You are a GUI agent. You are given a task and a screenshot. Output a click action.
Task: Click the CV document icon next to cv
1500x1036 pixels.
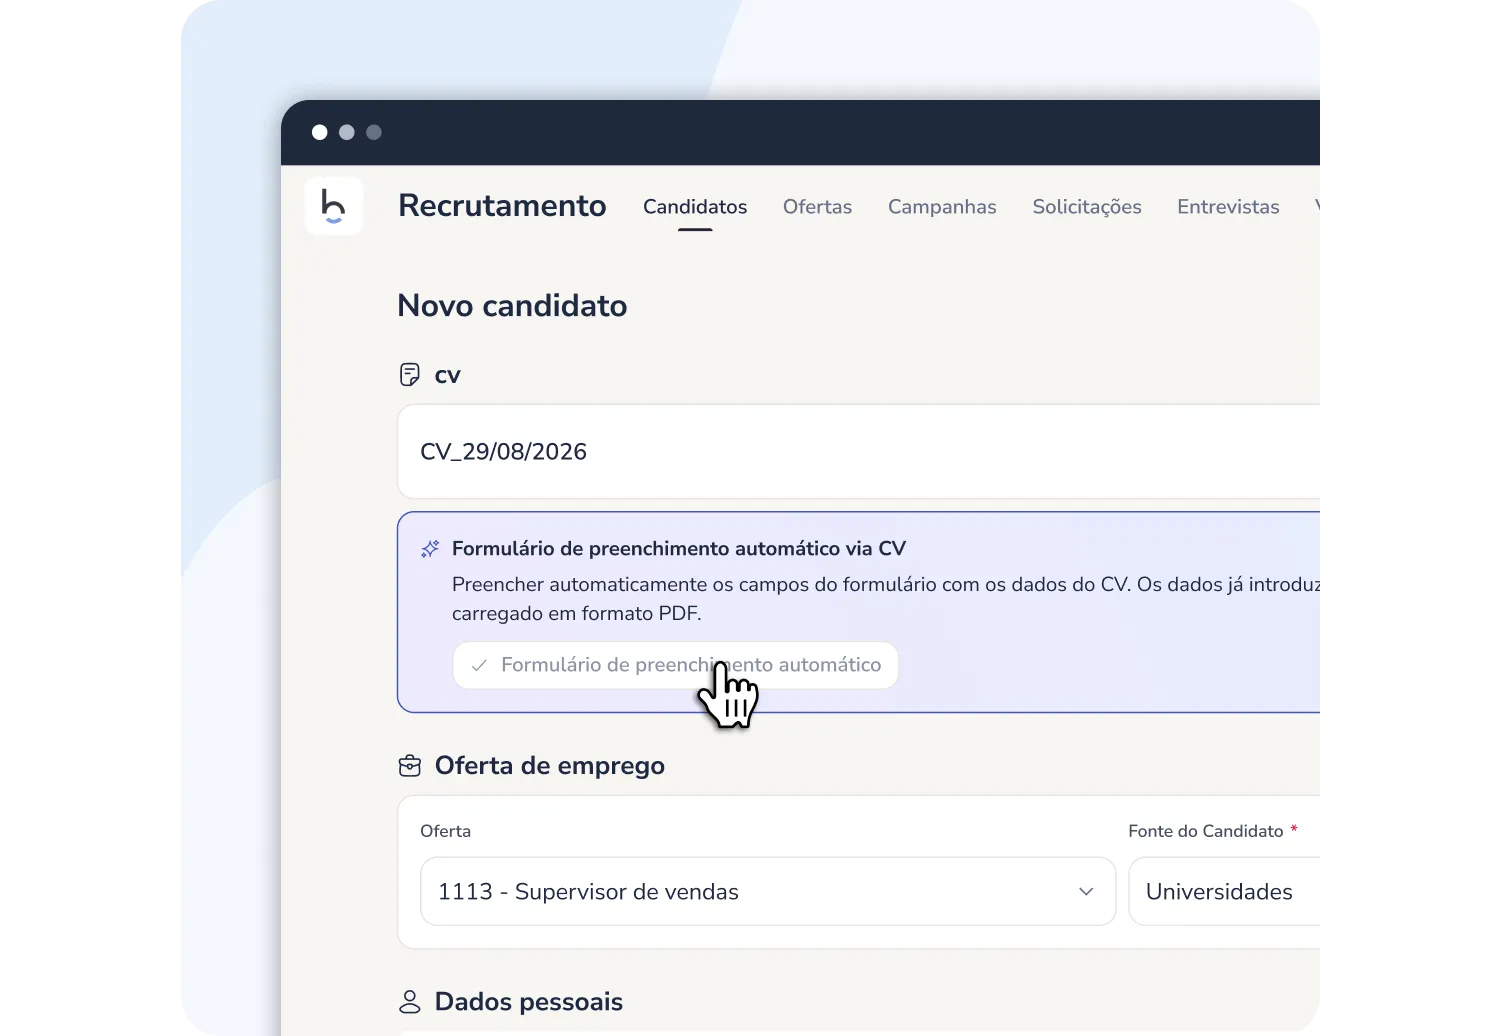tap(410, 374)
